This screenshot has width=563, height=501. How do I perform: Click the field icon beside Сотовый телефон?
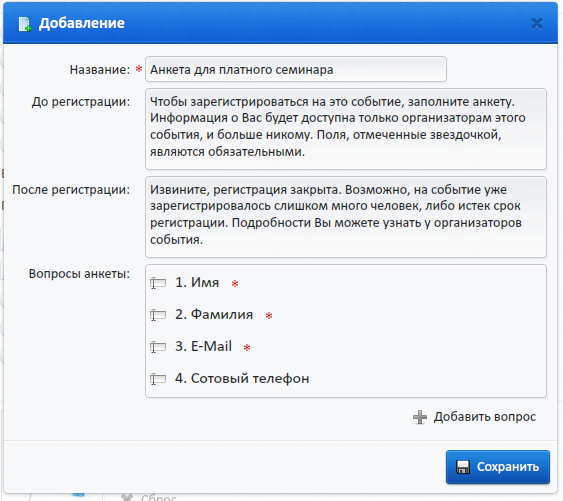(x=158, y=379)
